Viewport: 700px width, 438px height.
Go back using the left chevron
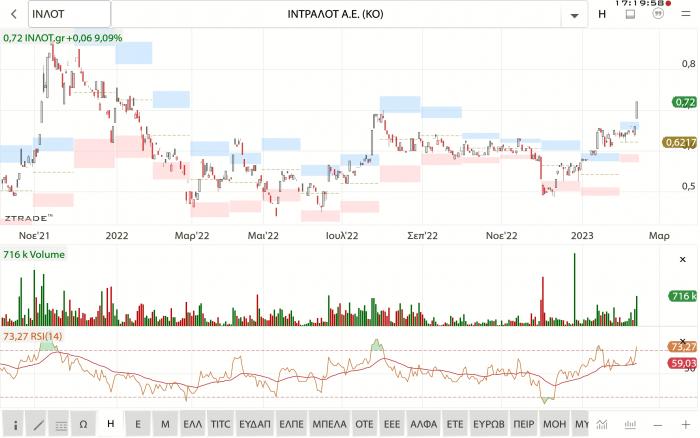point(13,15)
